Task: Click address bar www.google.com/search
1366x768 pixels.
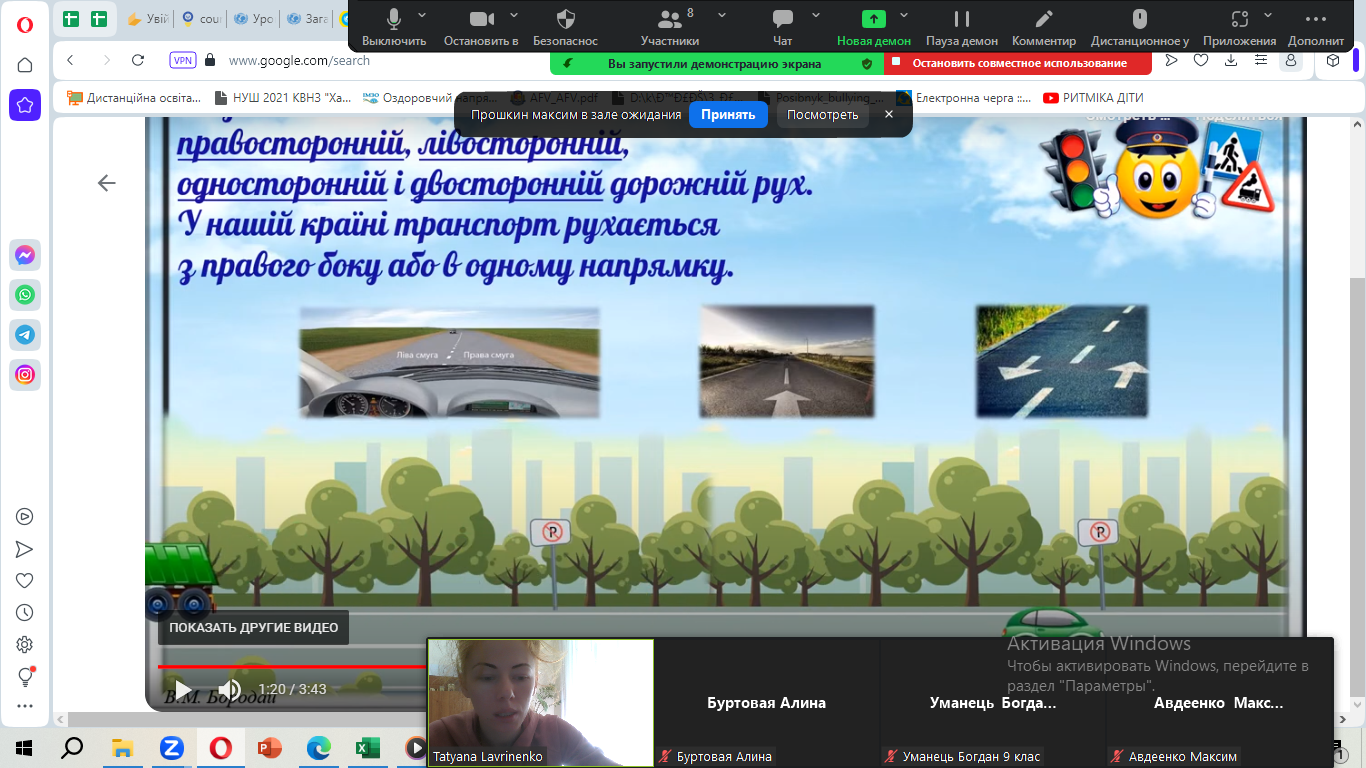Action: (299, 60)
